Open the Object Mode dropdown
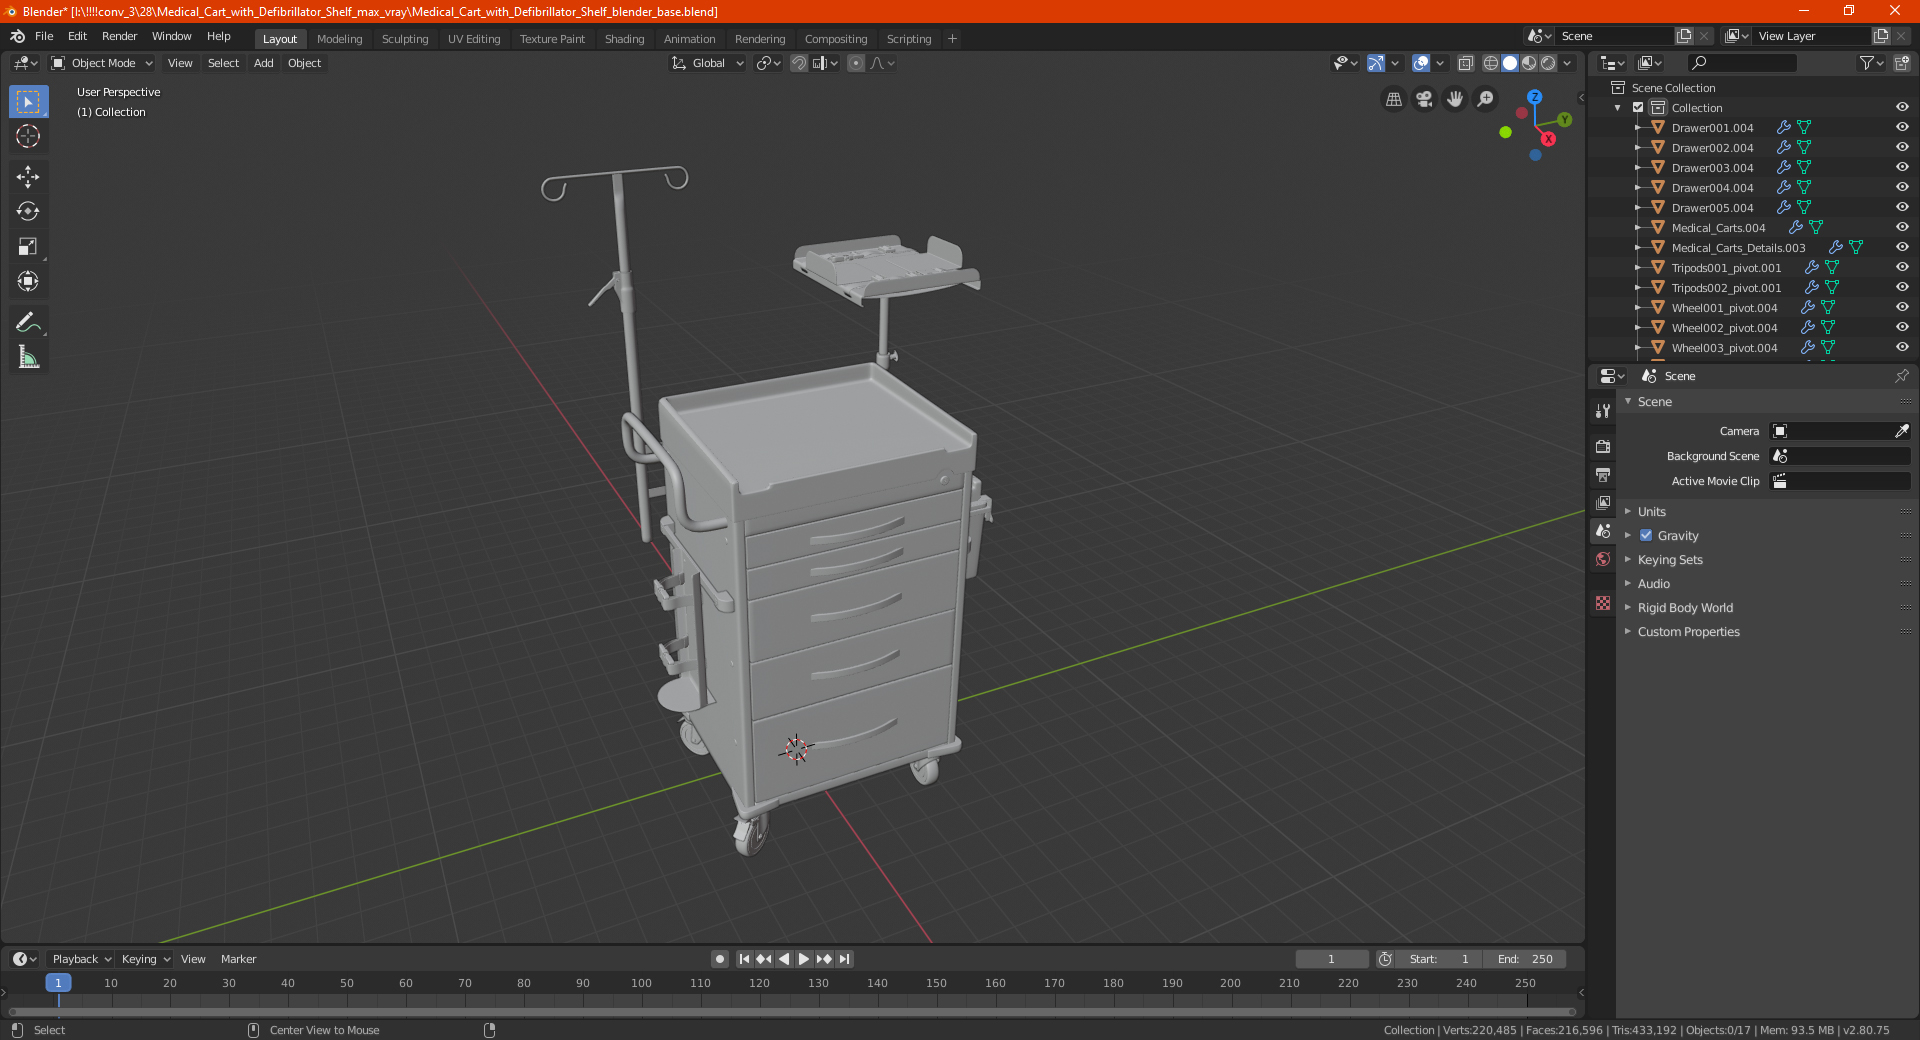 pyautogui.click(x=102, y=63)
